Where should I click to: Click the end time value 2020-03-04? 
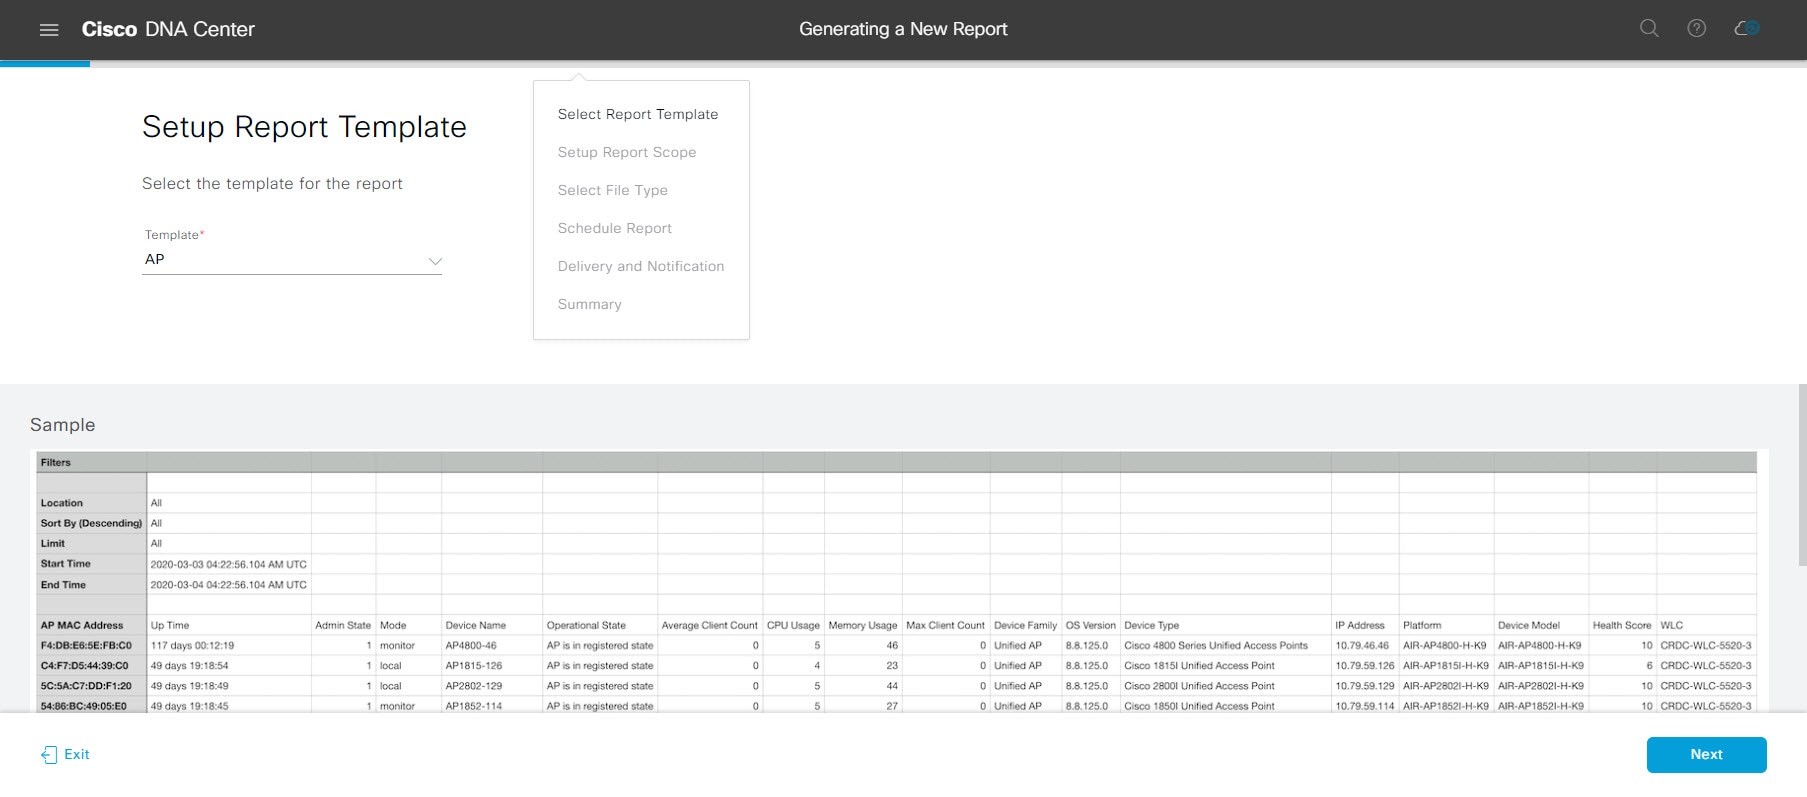229,585
